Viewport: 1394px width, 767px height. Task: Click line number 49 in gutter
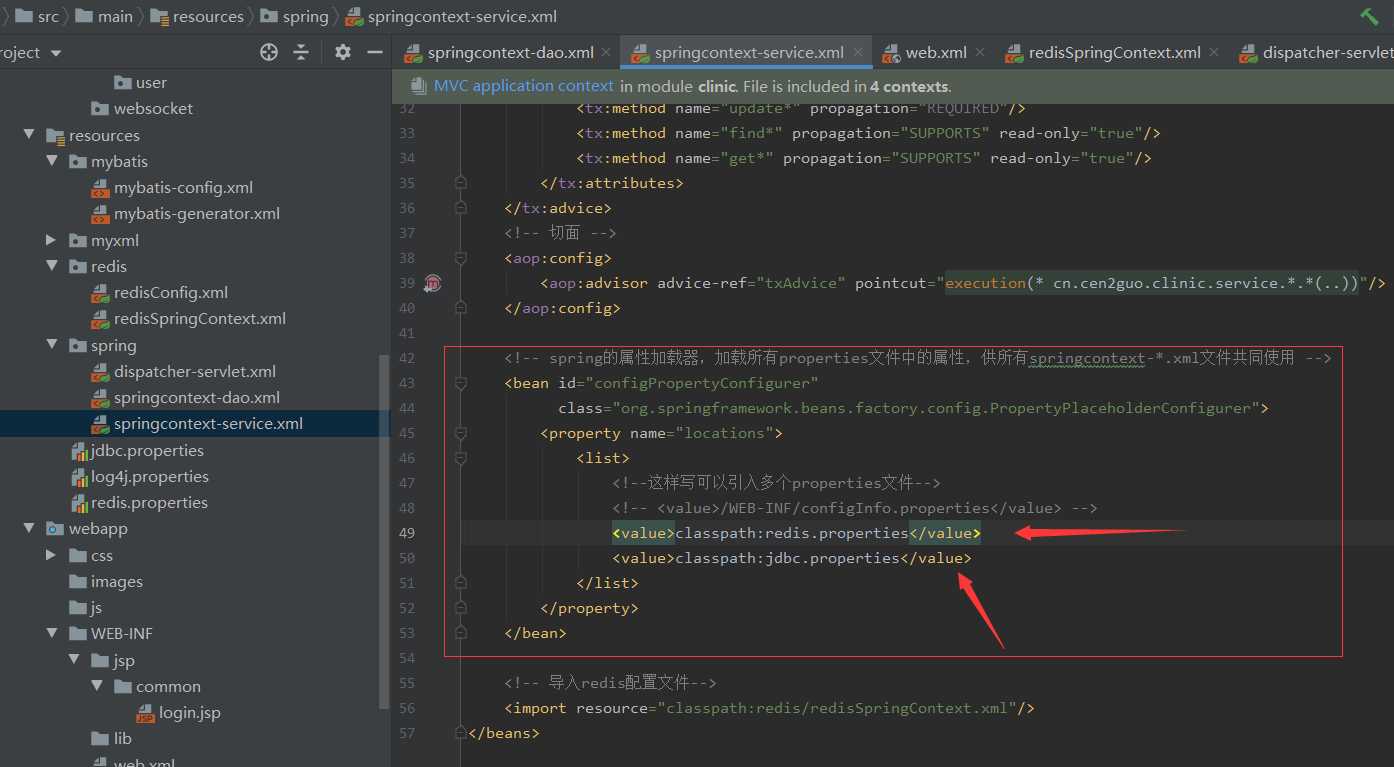coord(406,533)
